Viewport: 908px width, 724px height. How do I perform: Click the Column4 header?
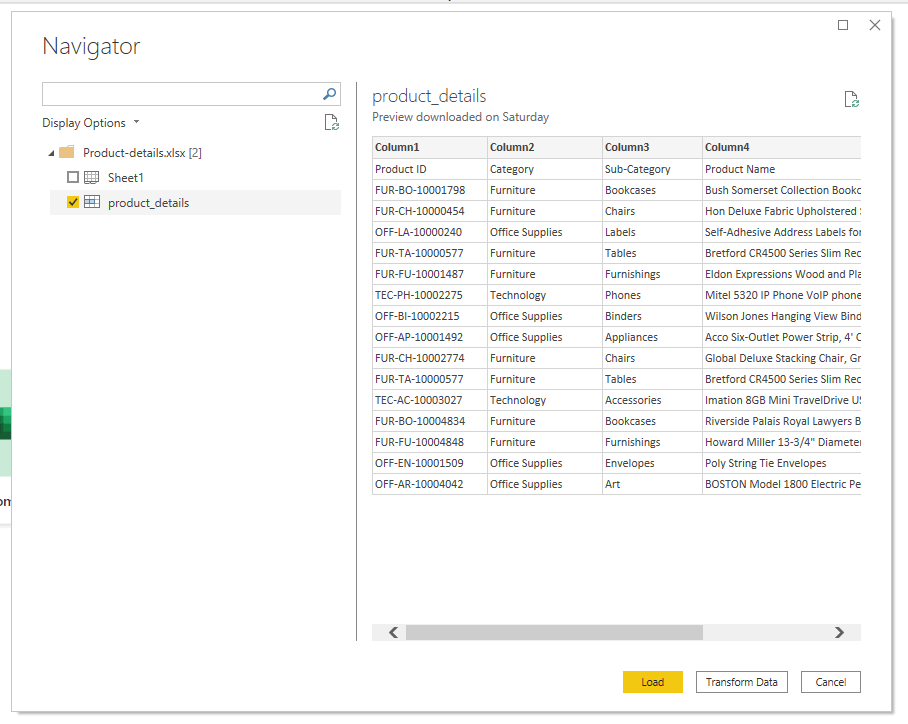tap(782, 147)
